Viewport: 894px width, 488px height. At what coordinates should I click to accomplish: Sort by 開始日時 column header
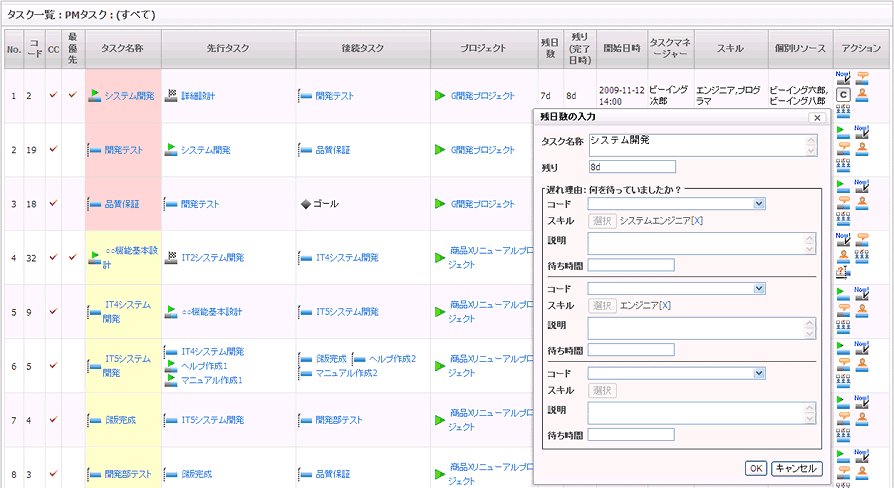[621, 48]
